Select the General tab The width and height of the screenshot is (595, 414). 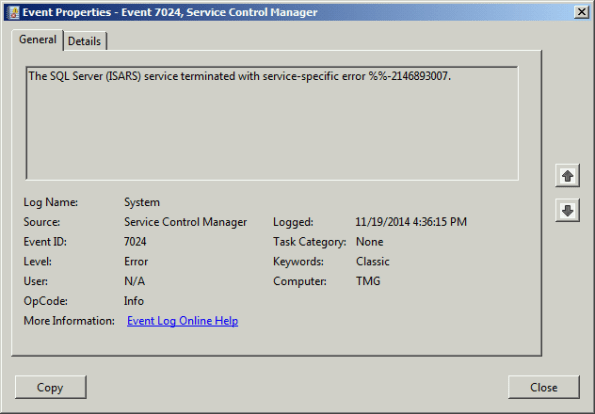tap(38, 40)
